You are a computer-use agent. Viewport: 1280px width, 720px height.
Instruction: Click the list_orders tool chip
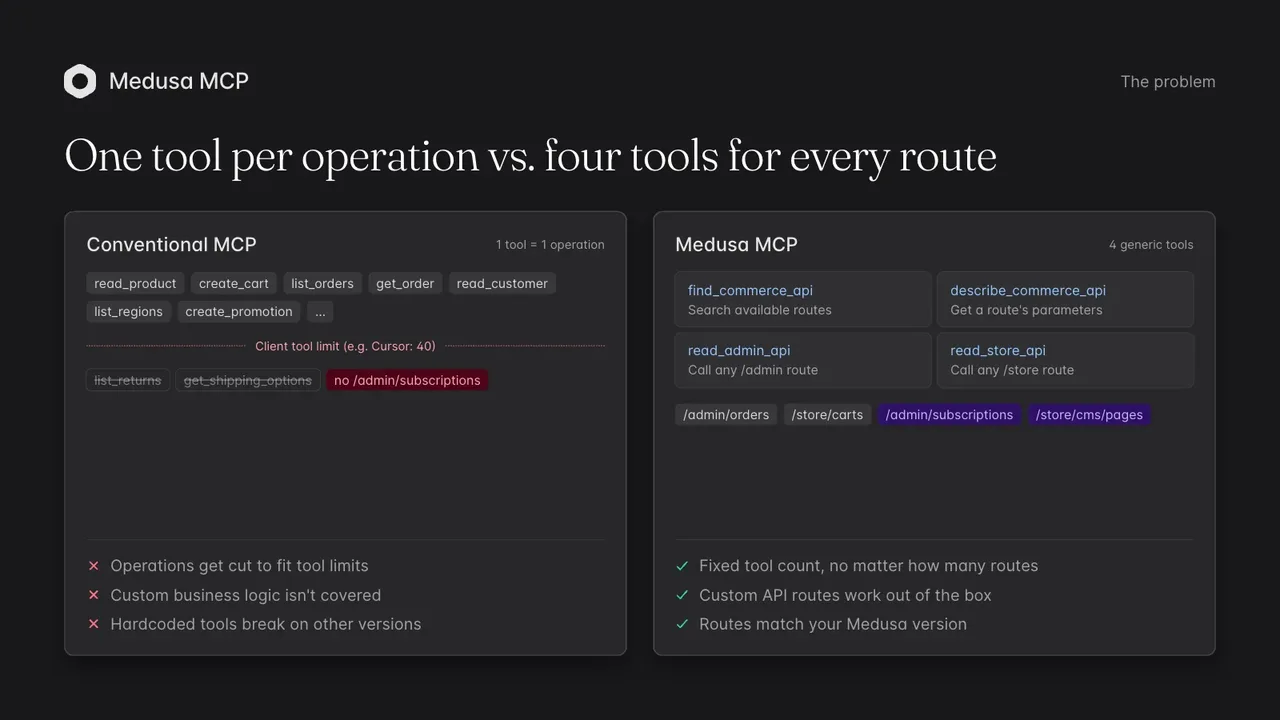pyautogui.click(x=322, y=284)
